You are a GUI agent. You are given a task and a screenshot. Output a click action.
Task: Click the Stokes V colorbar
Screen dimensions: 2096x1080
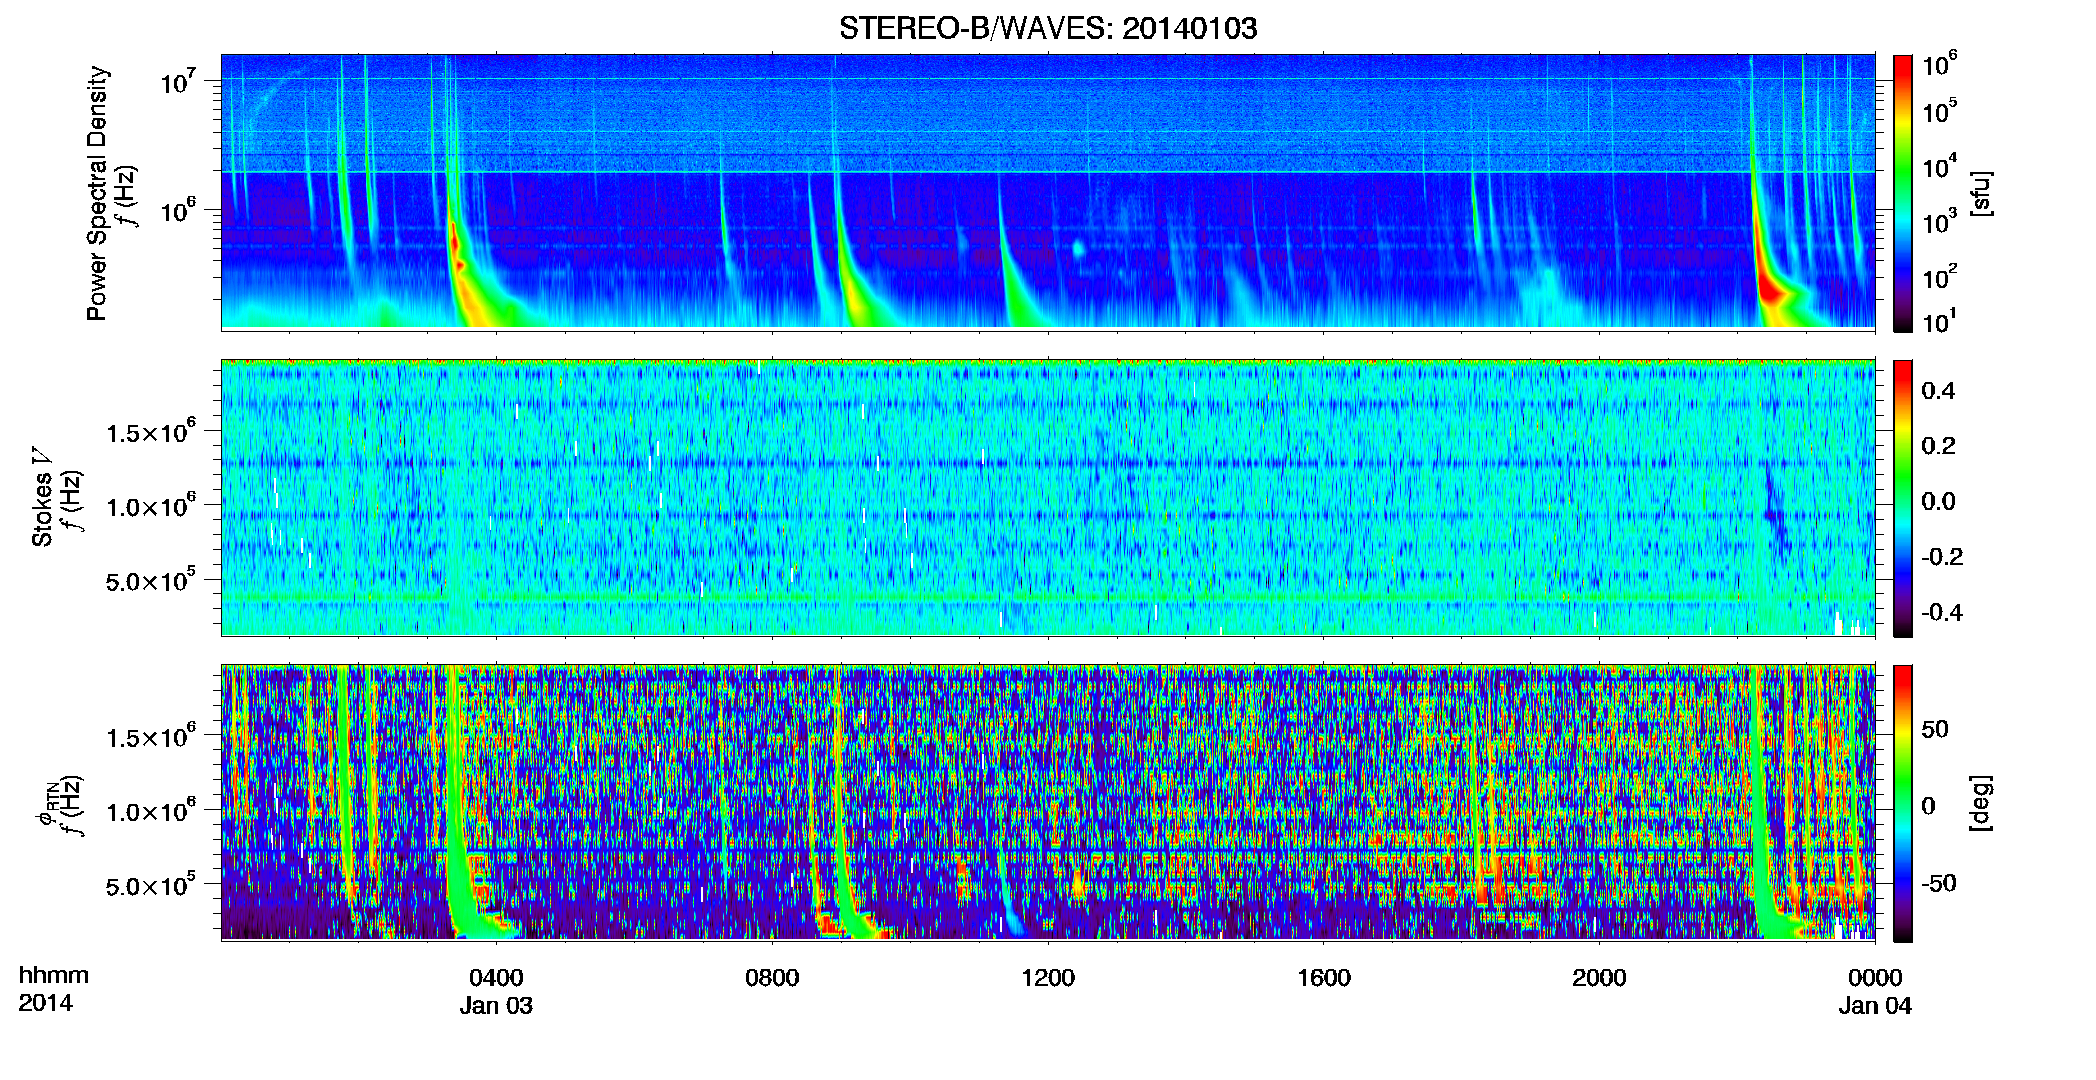1902,498
